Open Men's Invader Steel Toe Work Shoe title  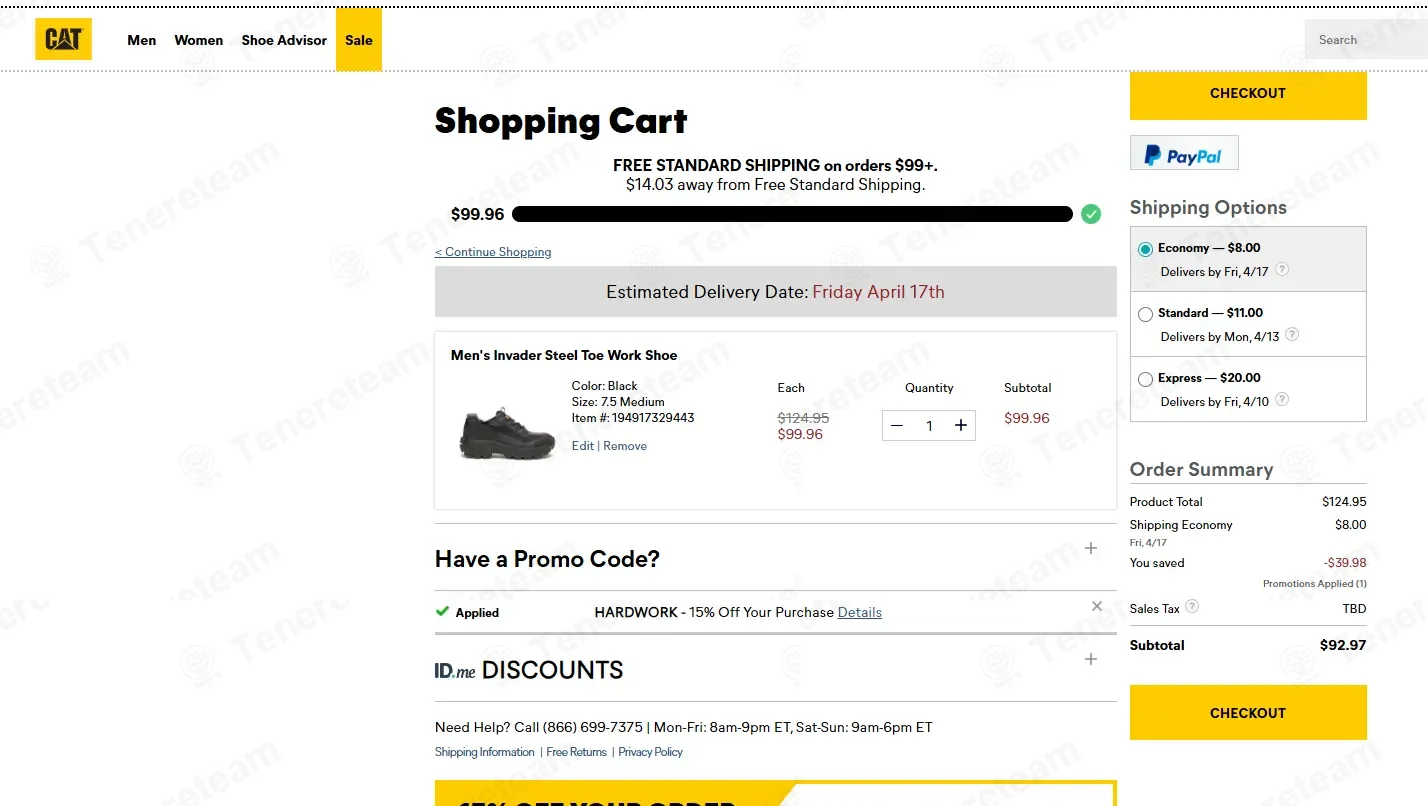564,355
